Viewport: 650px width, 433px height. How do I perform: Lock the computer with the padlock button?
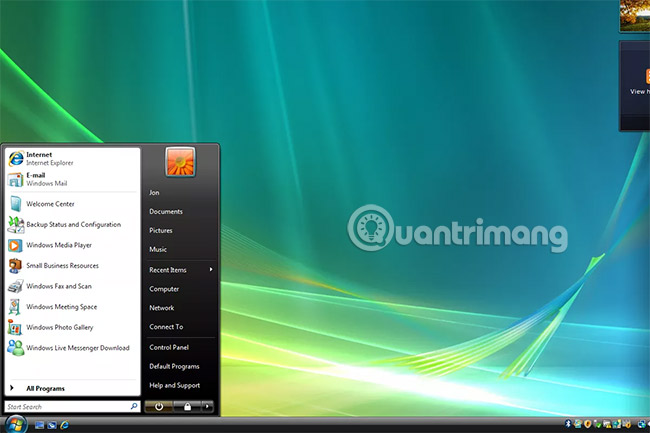pyautogui.click(x=187, y=407)
